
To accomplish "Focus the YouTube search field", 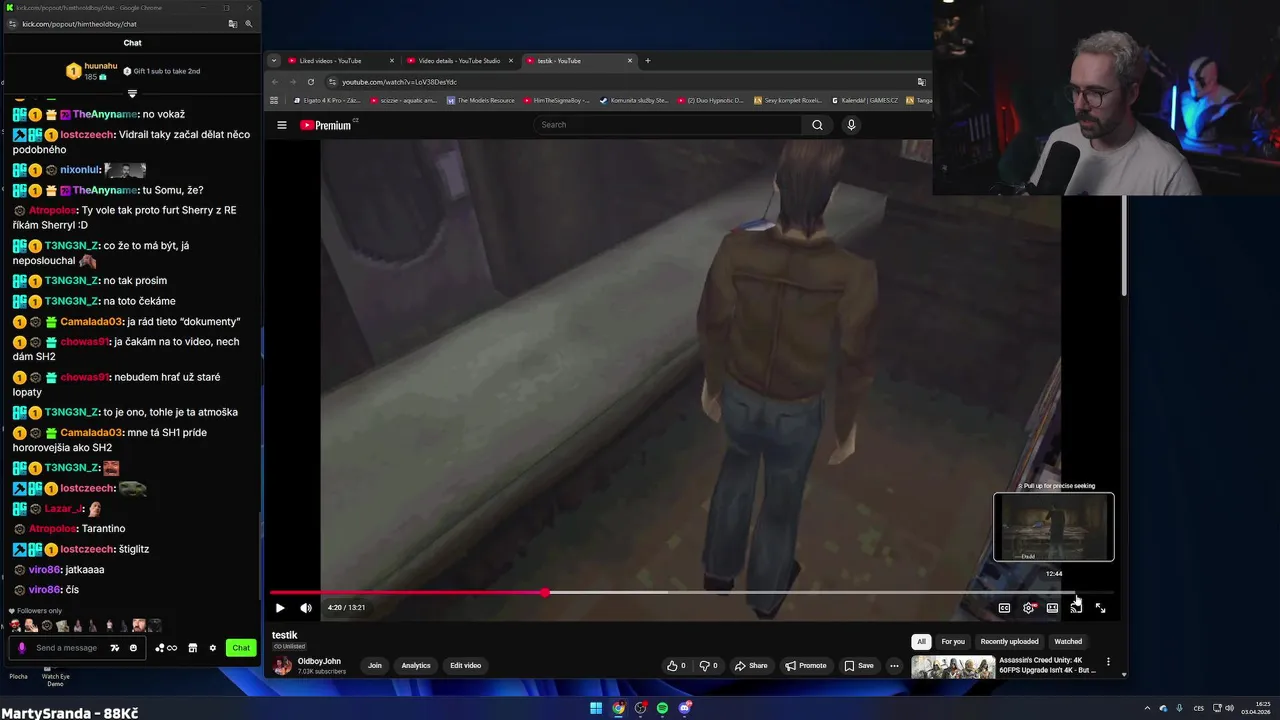I will 668,125.
